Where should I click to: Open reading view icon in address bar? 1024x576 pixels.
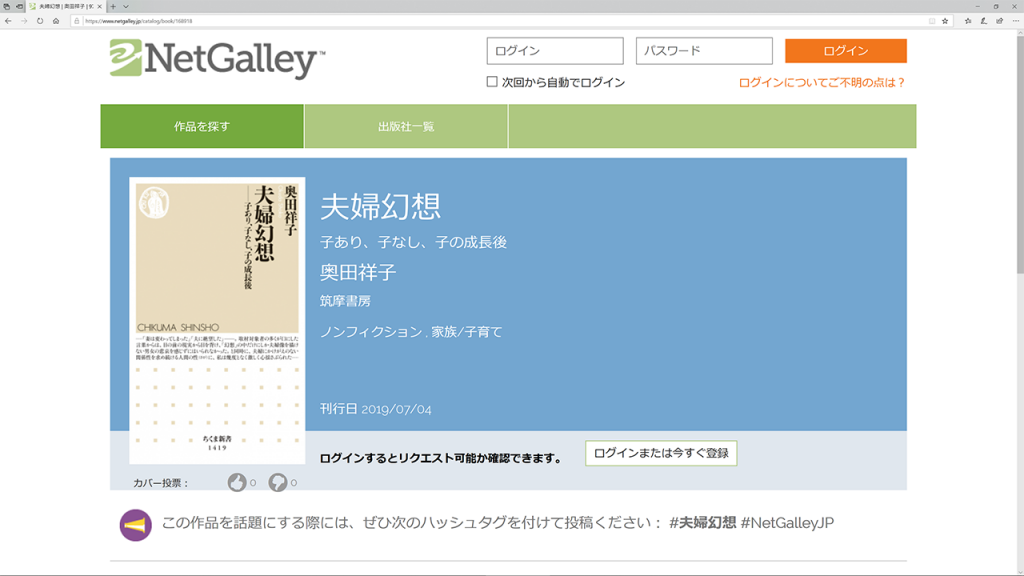pyautogui.click(x=932, y=20)
